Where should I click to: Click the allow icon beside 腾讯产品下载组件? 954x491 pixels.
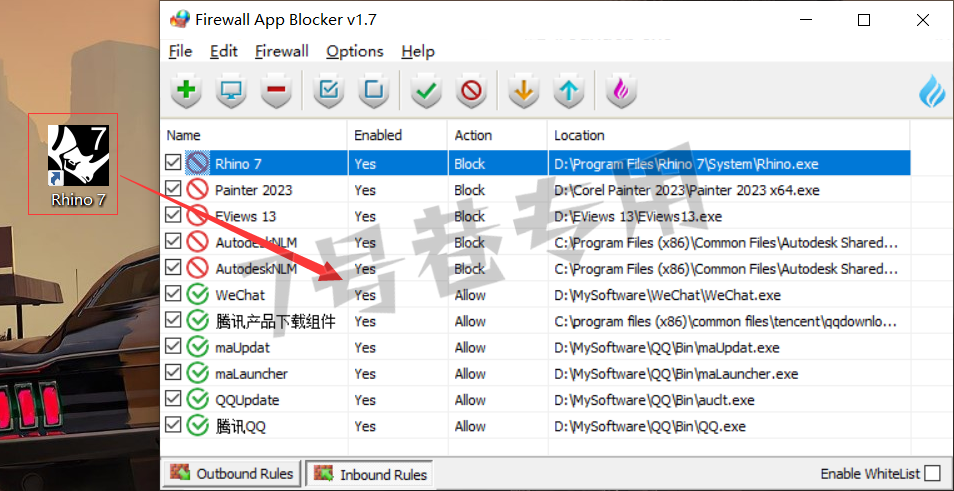(197, 321)
